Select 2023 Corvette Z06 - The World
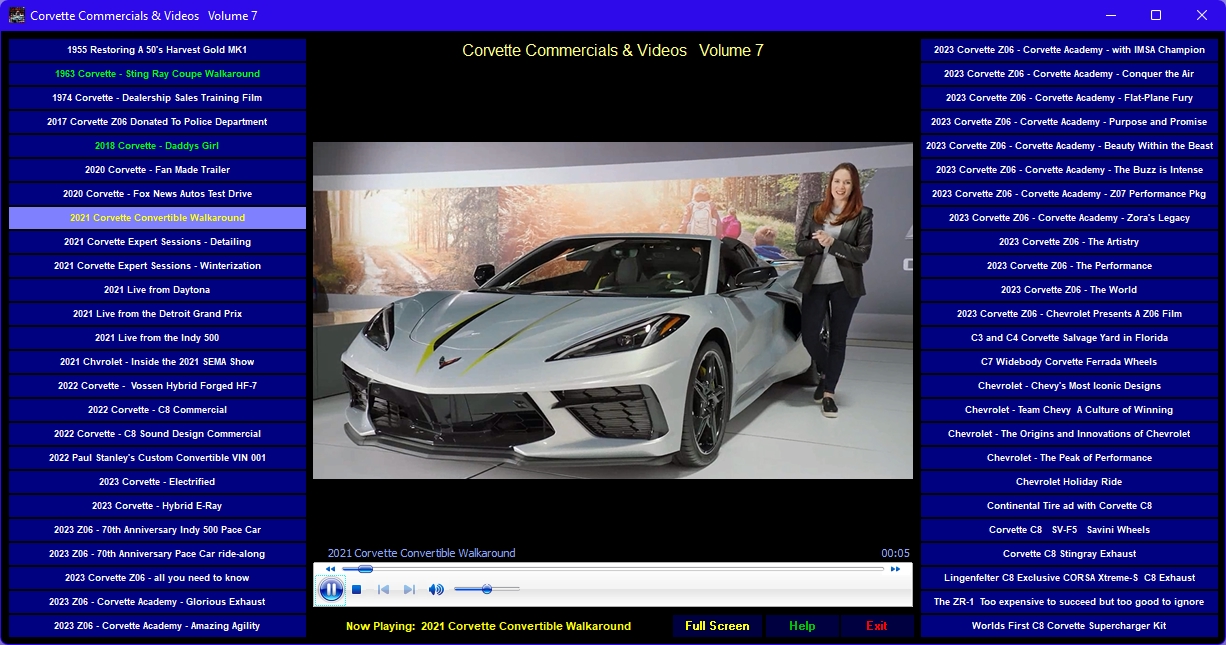 [1069, 290]
